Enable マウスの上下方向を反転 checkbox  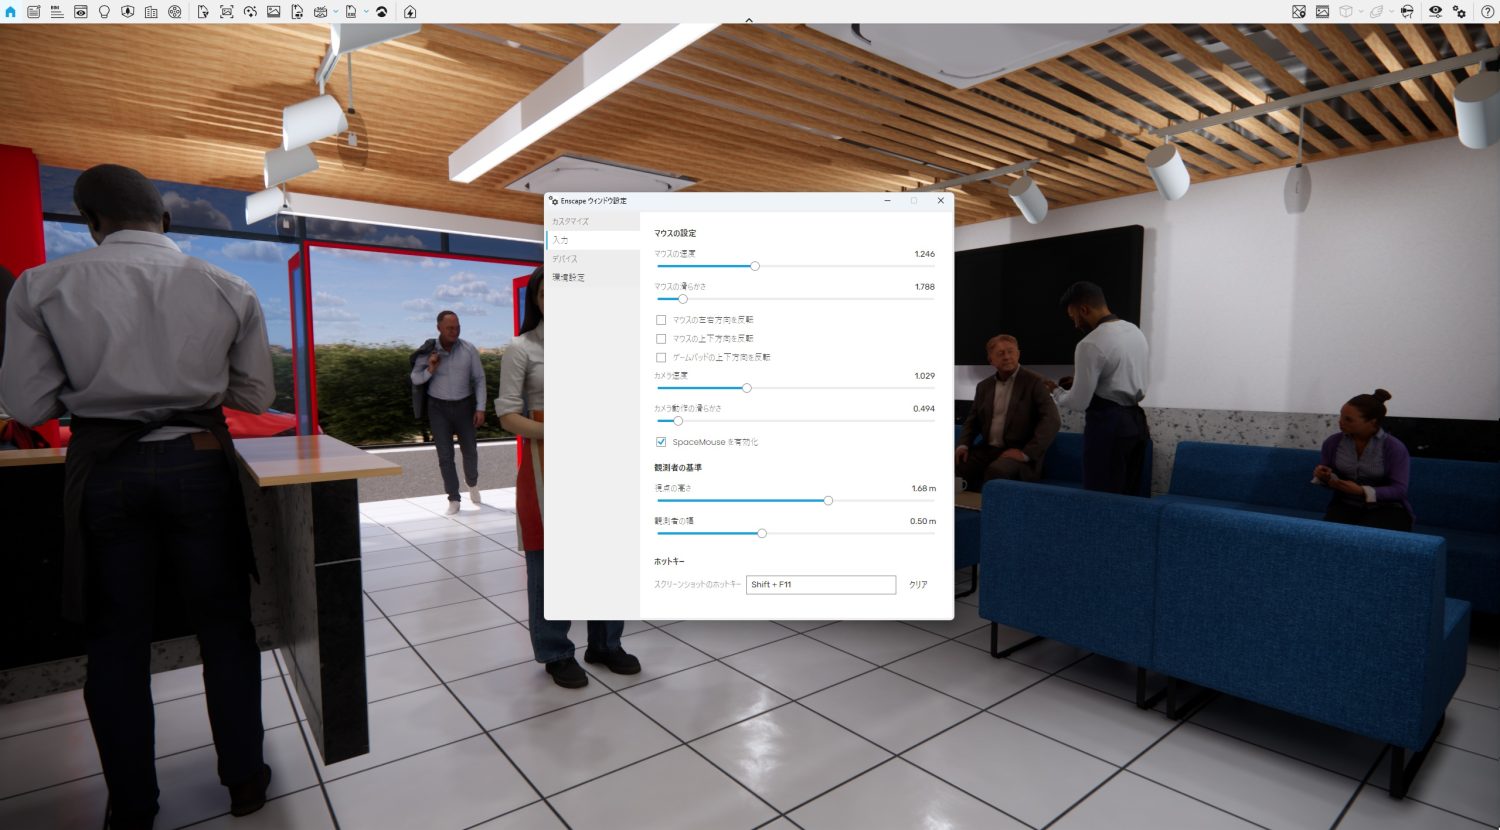[661, 339]
